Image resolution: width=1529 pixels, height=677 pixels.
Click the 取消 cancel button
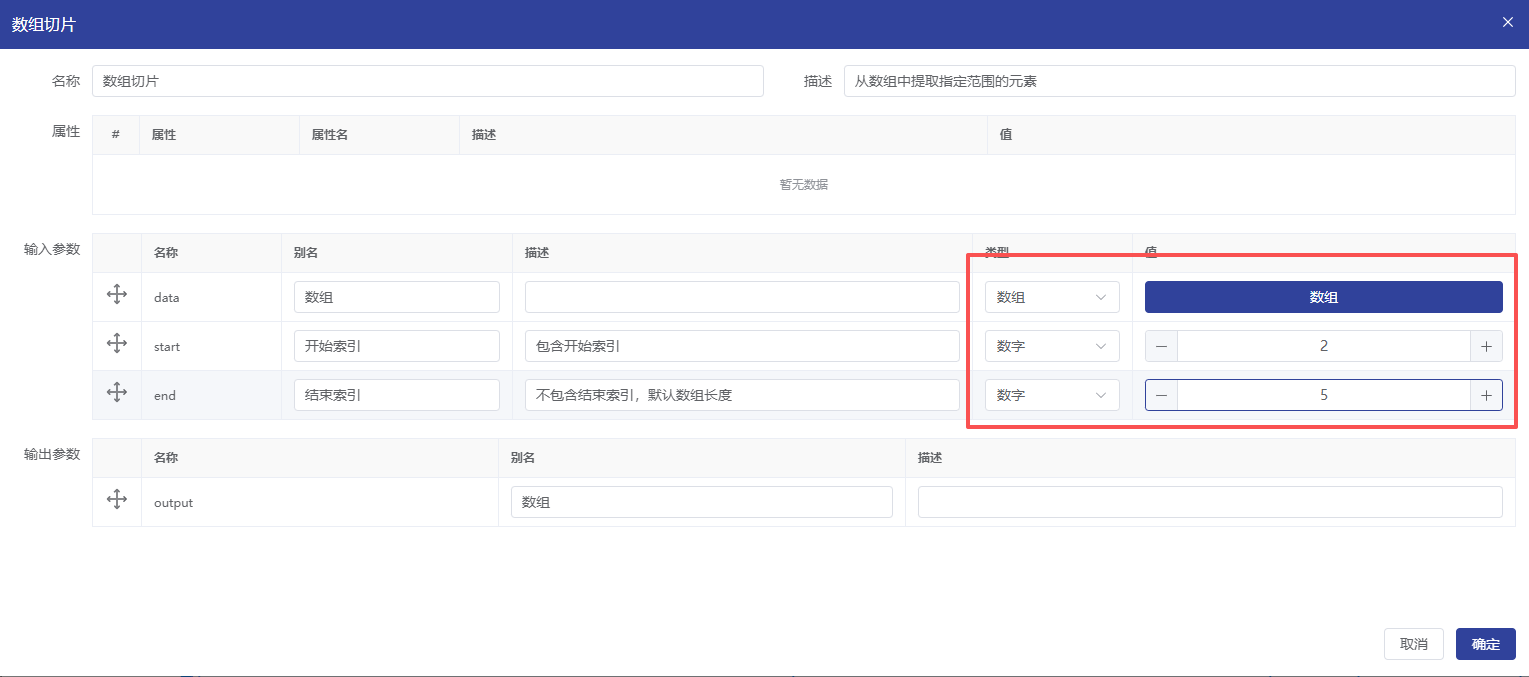1413,644
